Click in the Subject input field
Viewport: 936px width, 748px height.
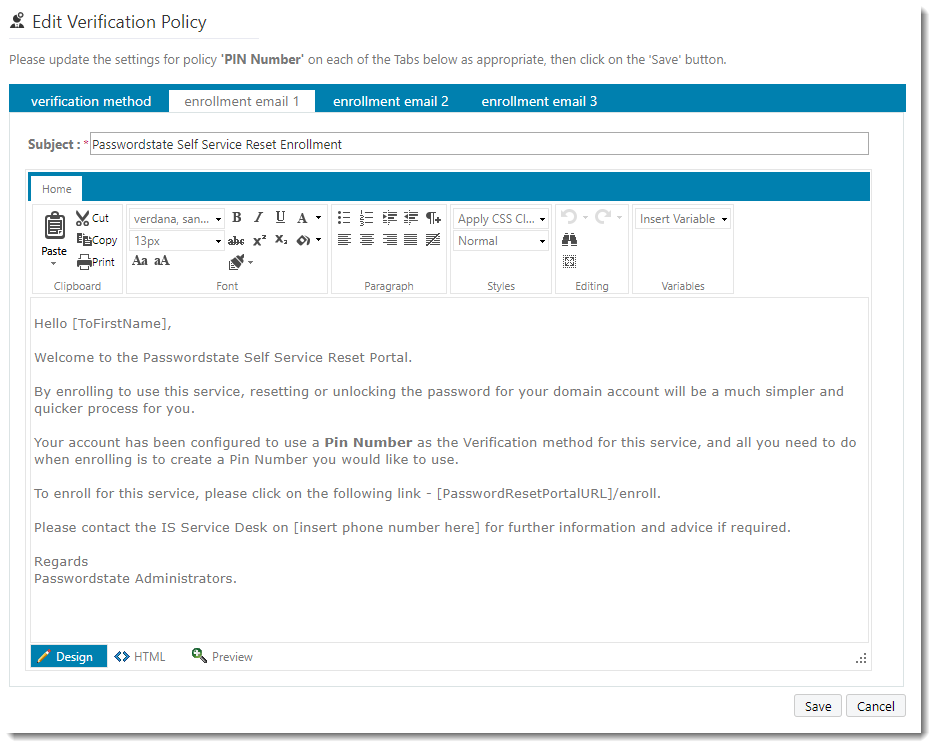point(479,144)
